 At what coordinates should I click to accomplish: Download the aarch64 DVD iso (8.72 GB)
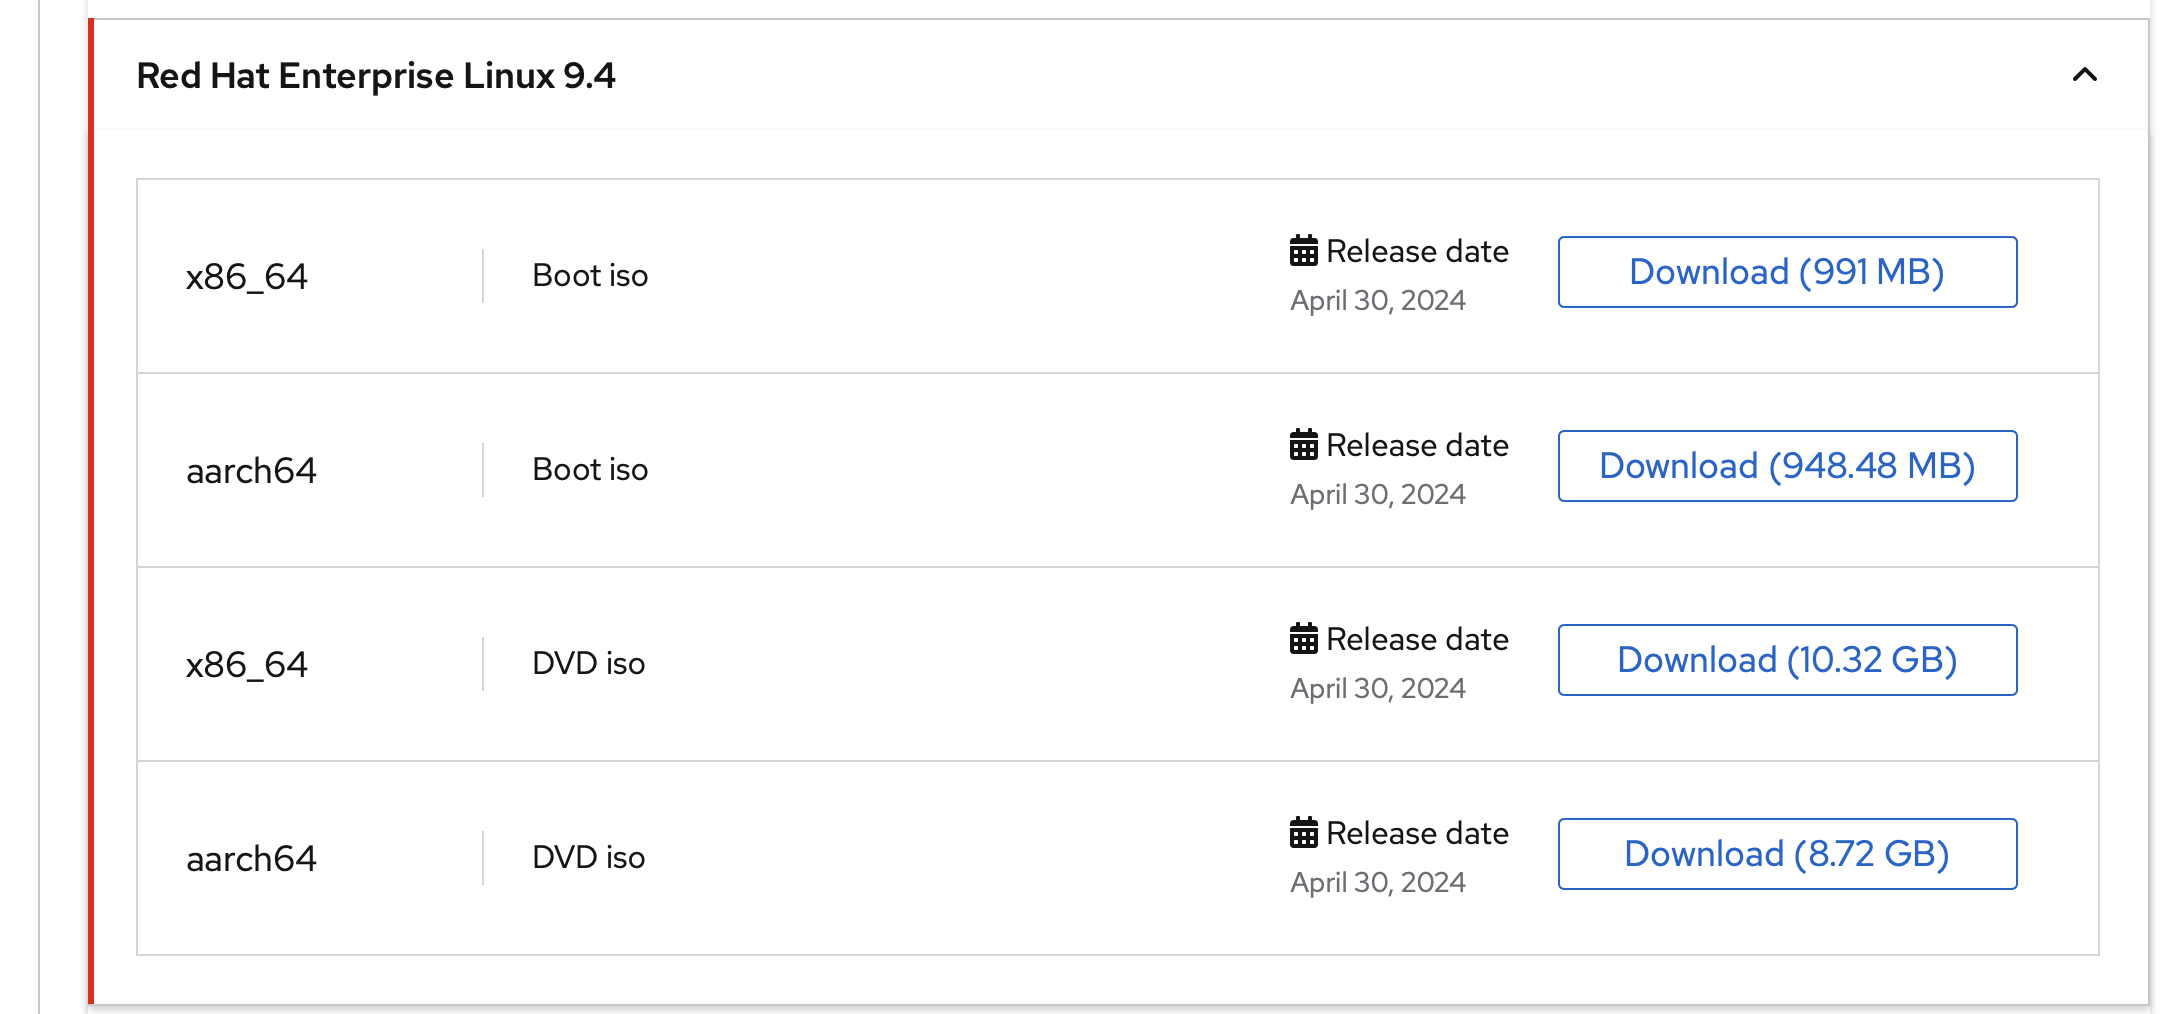point(1787,854)
